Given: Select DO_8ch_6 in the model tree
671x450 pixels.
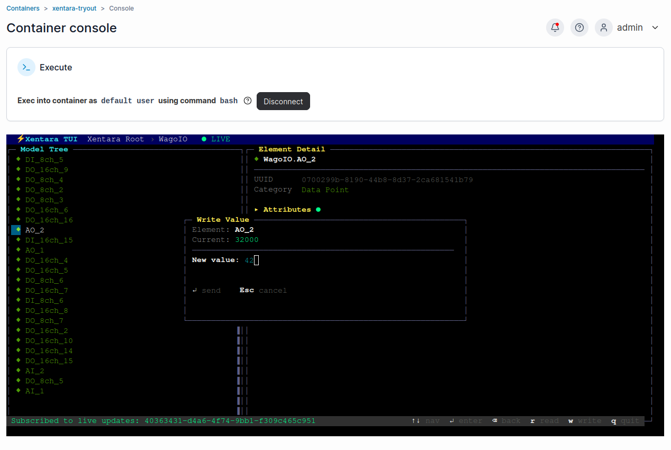Looking at the screenshot, I should click(44, 281).
